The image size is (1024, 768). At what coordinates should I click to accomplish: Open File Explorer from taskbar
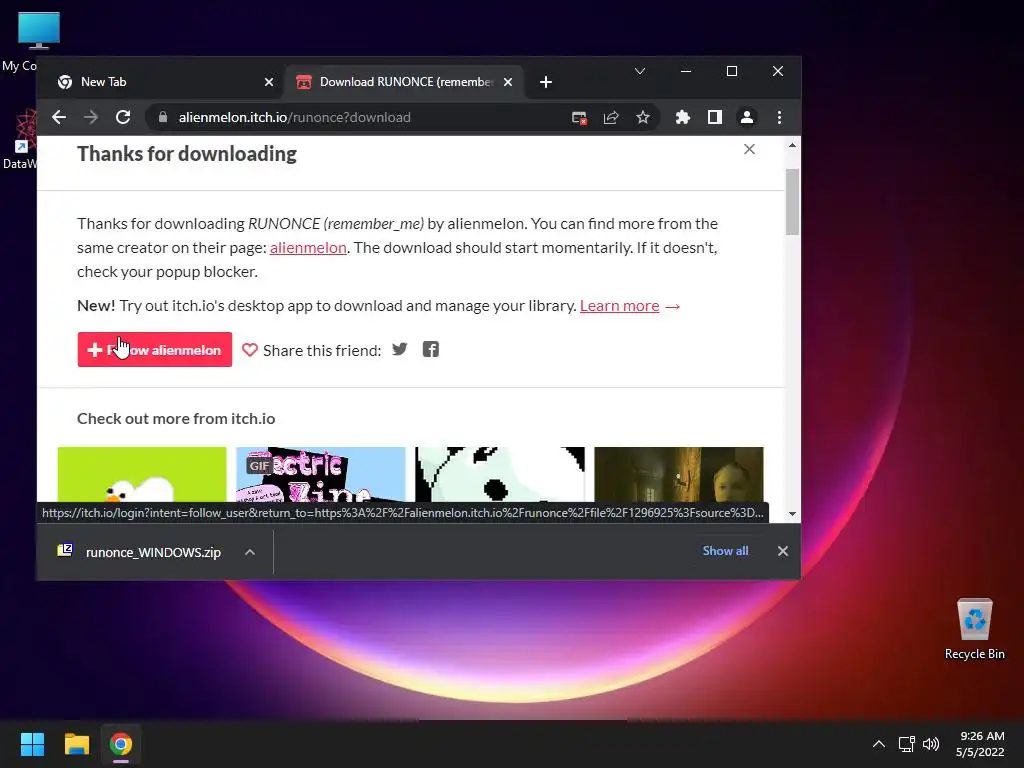(x=76, y=744)
